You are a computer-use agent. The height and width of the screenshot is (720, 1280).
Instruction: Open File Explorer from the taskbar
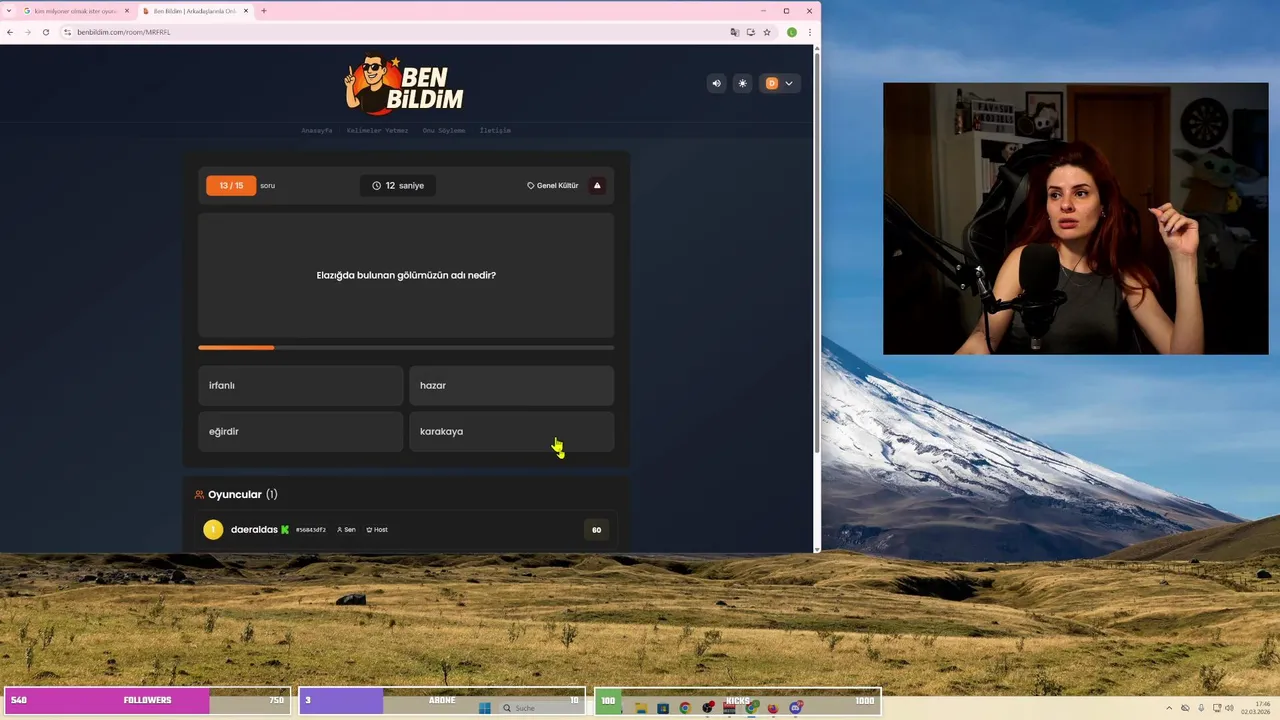[641, 708]
